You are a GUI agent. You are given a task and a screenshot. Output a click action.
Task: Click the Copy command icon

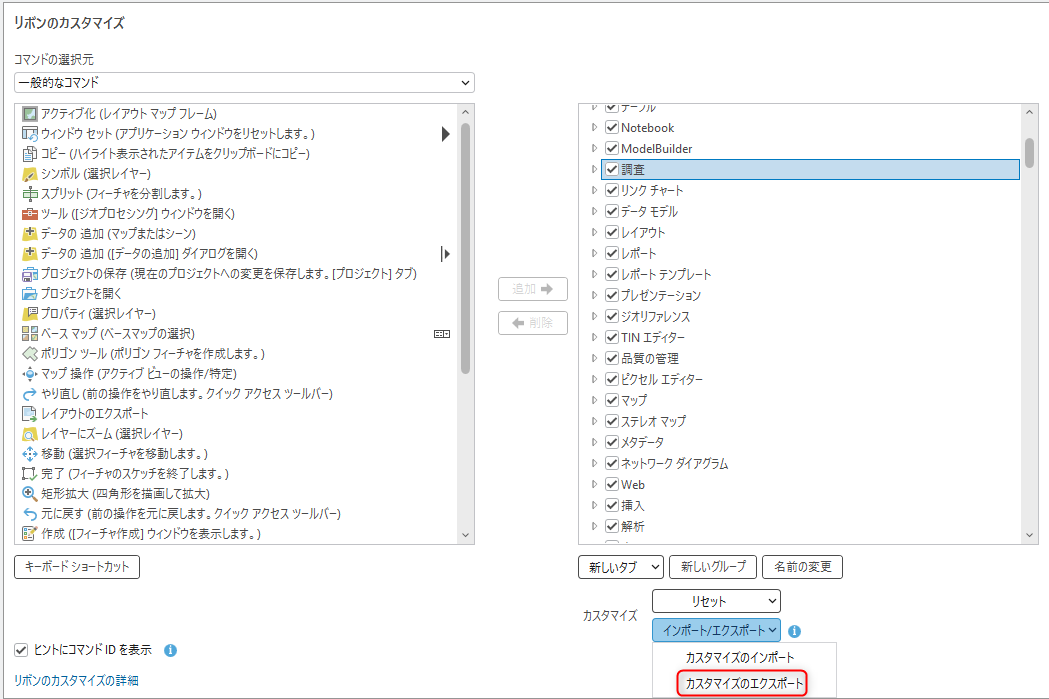click(29, 153)
